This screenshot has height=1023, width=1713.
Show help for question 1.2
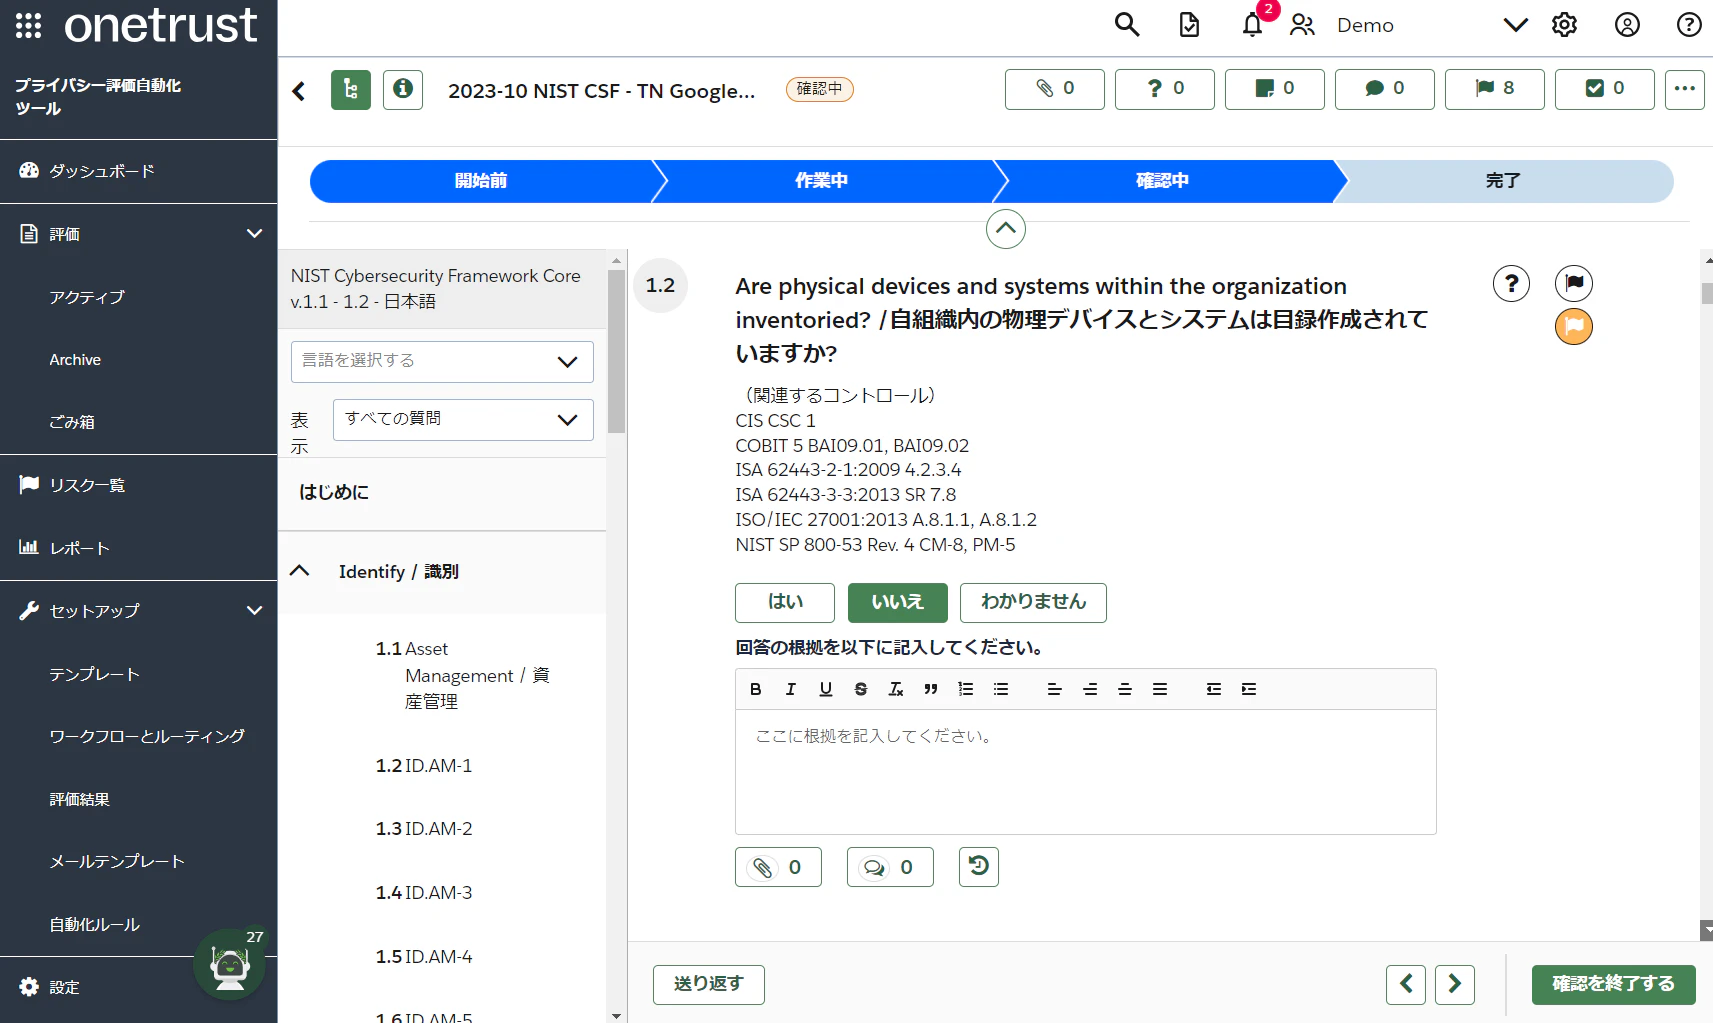(x=1512, y=284)
